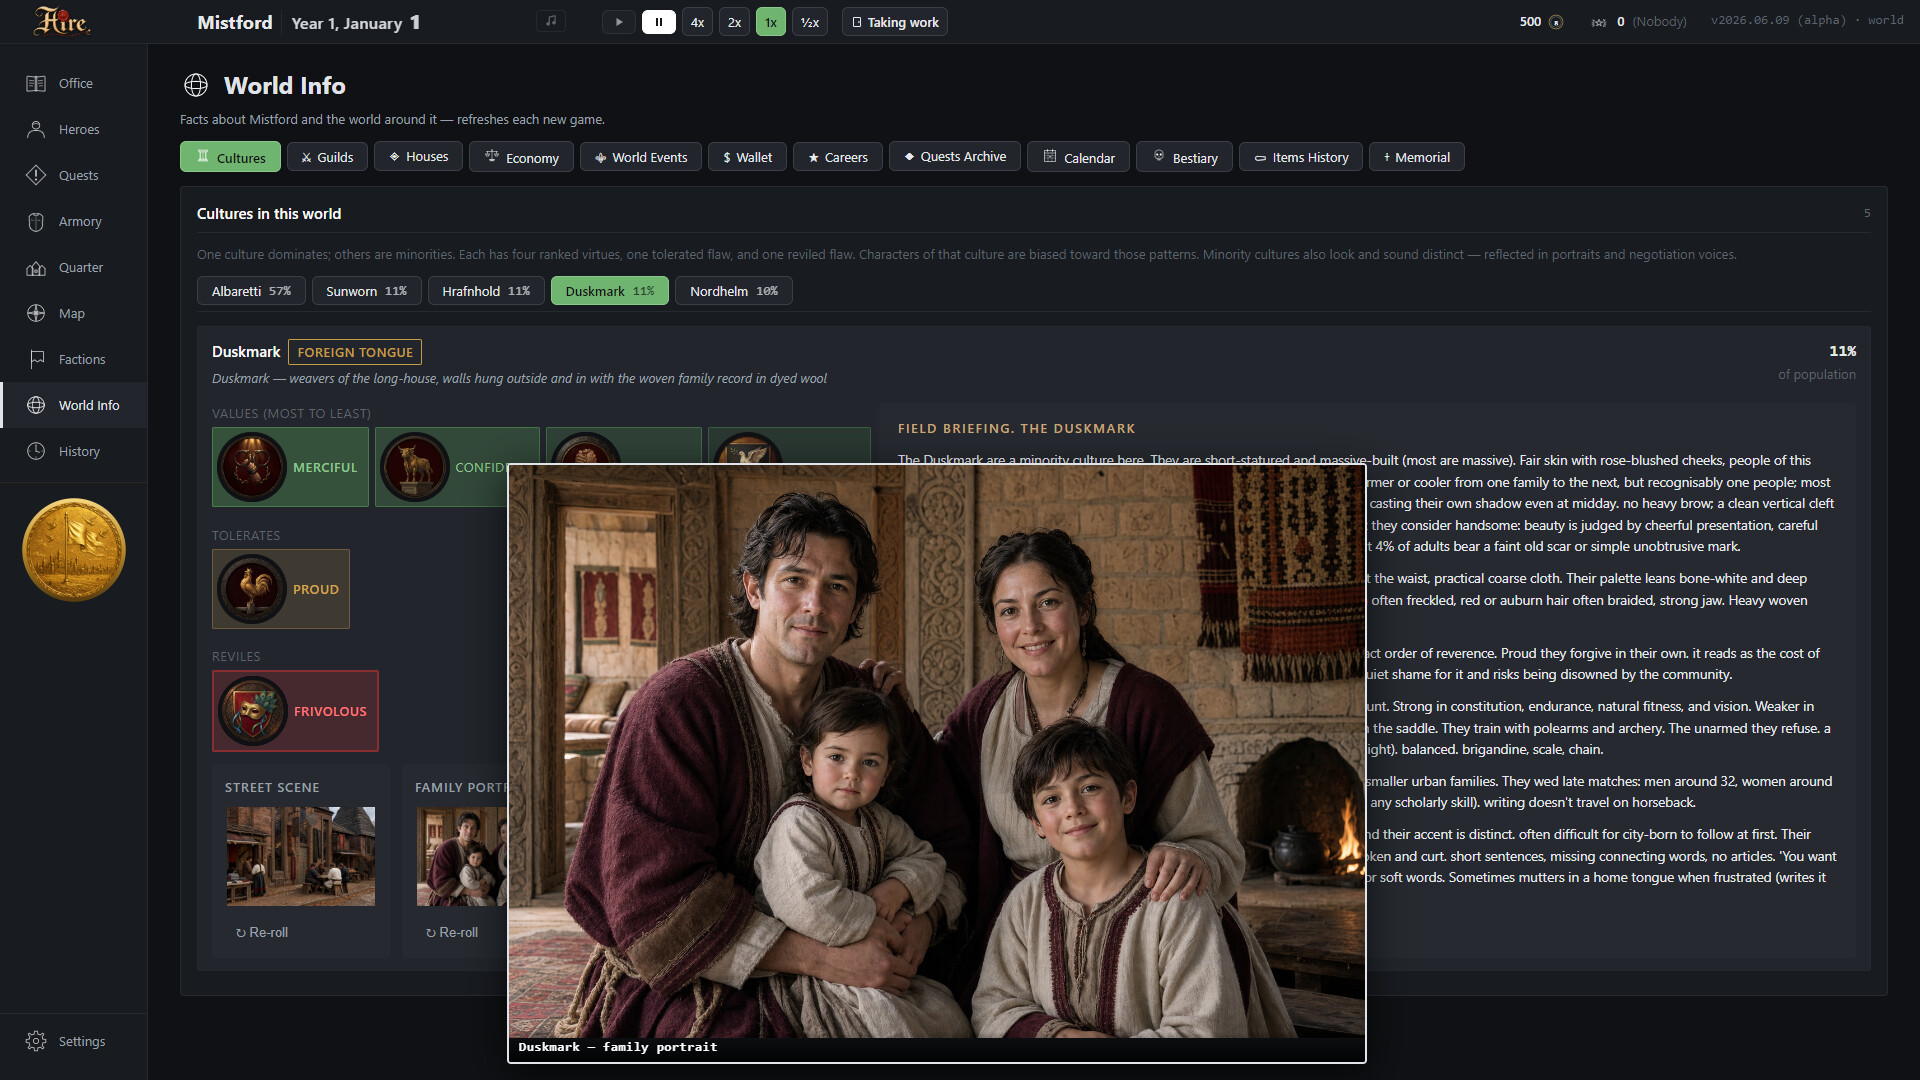Image resolution: width=1920 pixels, height=1080 pixels.
Task: Click the Duskmark family portrait caption
Action: [618, 1047]
